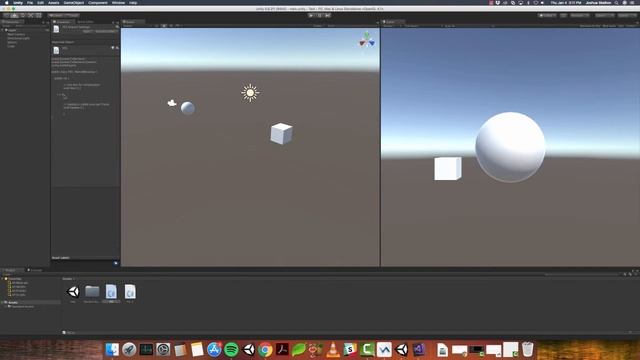Open the Game view Display dropdown
This screenshot has height=360, width=640.
pyautogui.click(x=391, y=26)
